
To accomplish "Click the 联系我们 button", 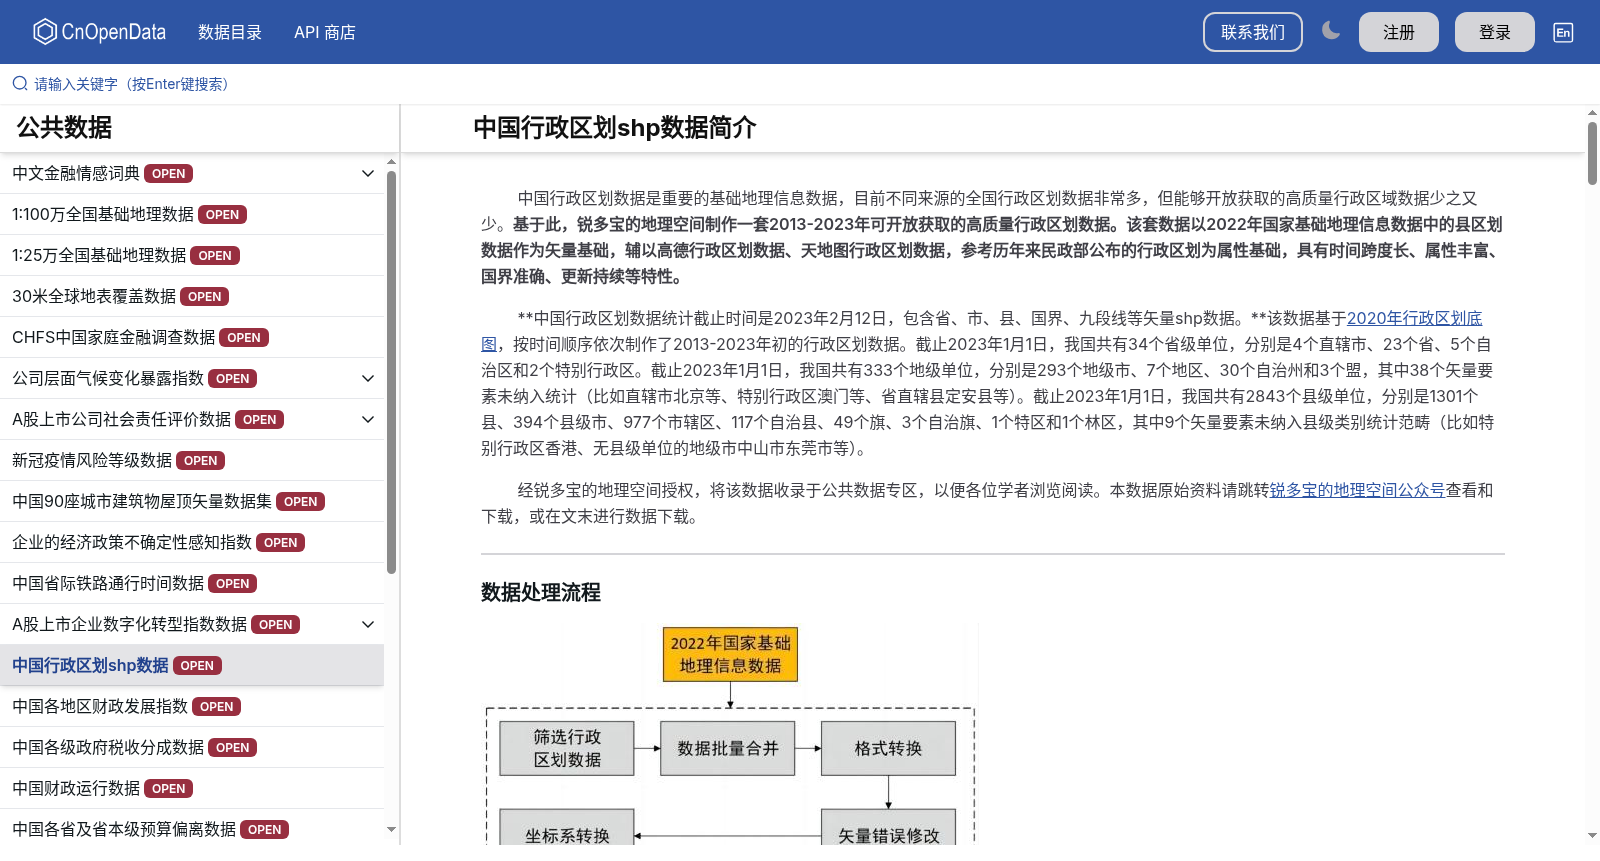I will coord(1253,32).
